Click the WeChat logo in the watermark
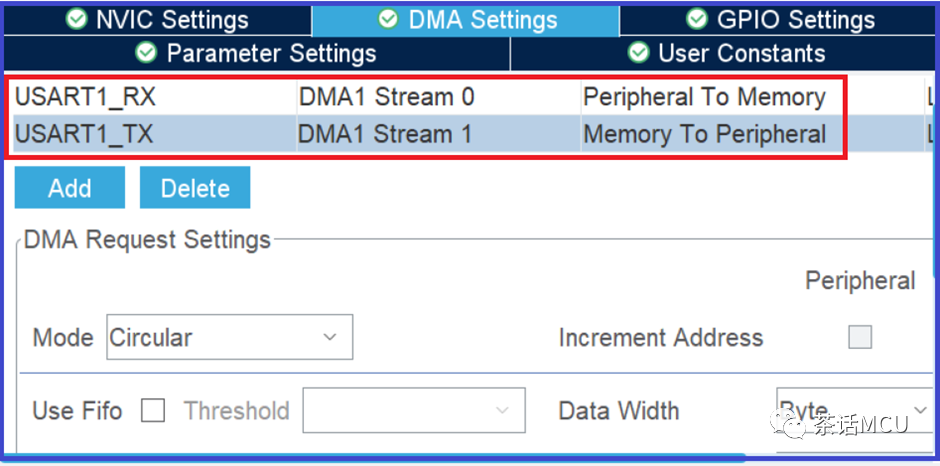 click(x=789, y=423)
